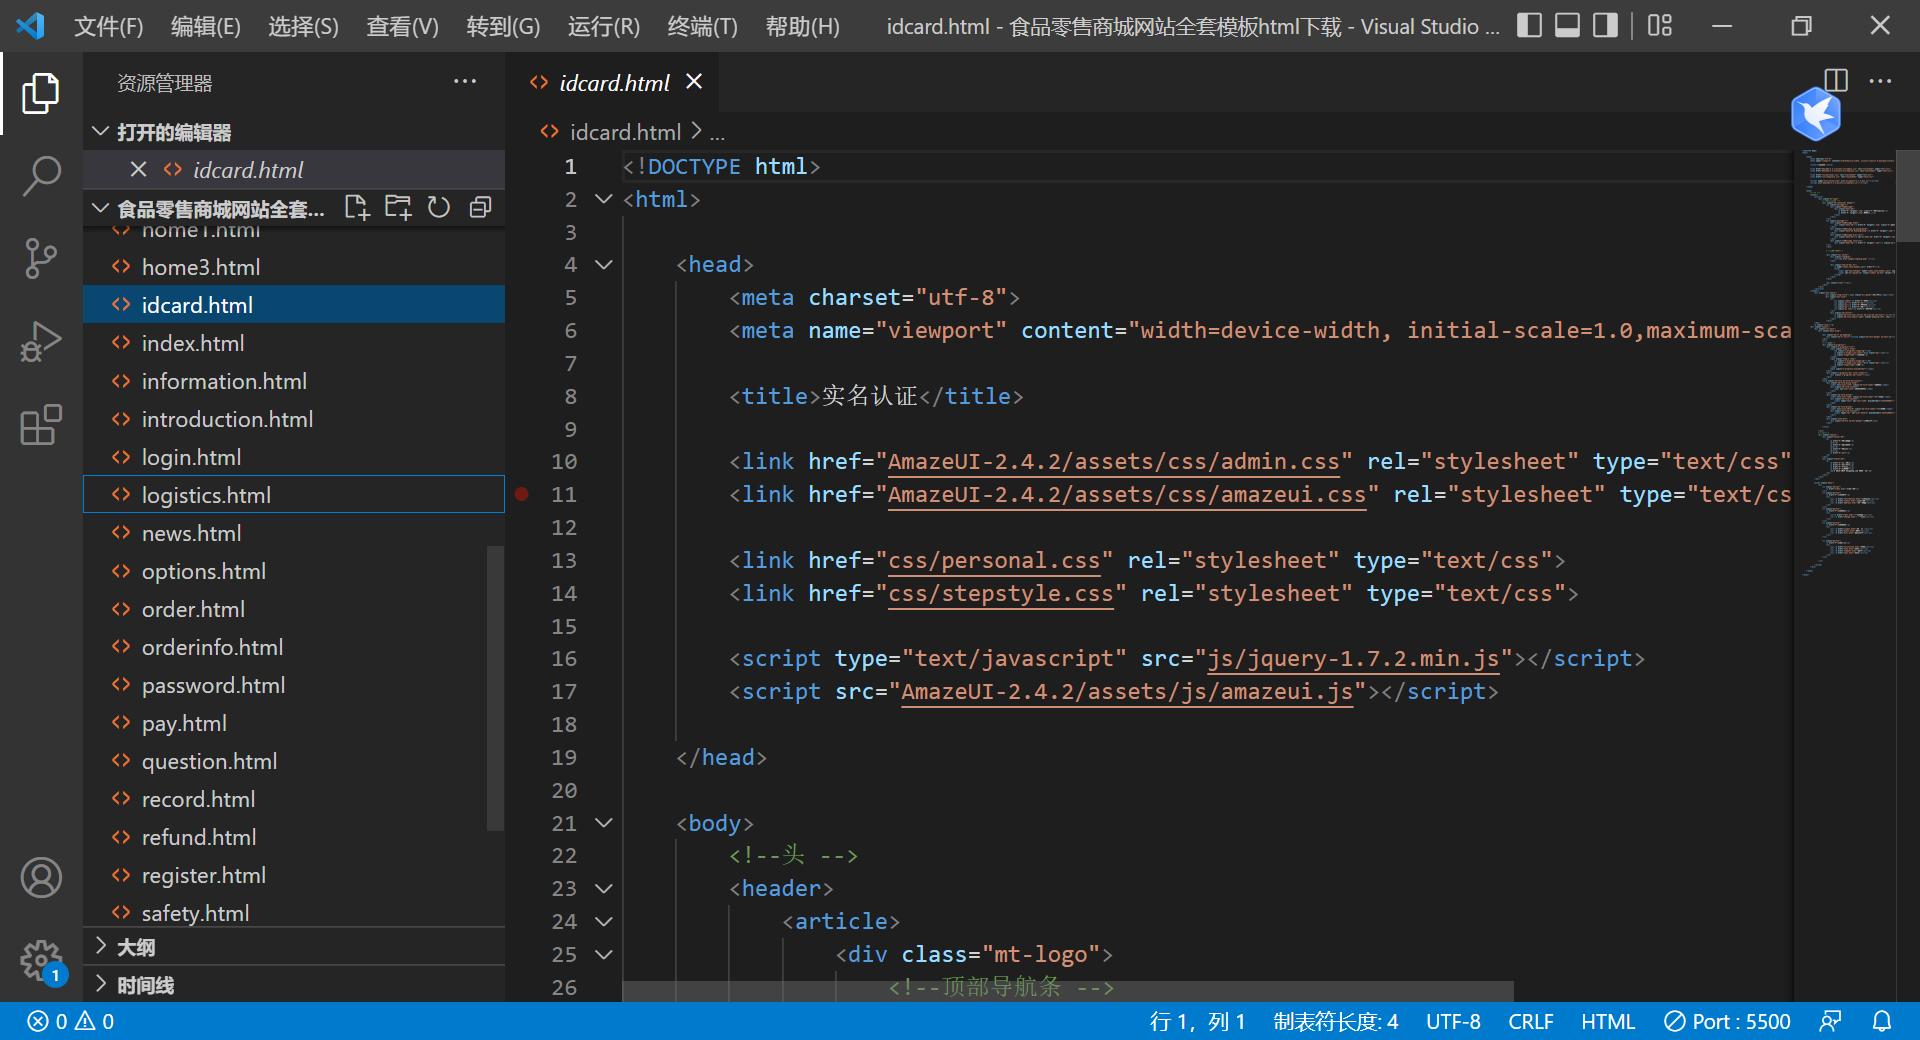This screenshot has height=1040, width=1920.
Task: Open register.html in the explorer
Action: click(x=294, y=875)
